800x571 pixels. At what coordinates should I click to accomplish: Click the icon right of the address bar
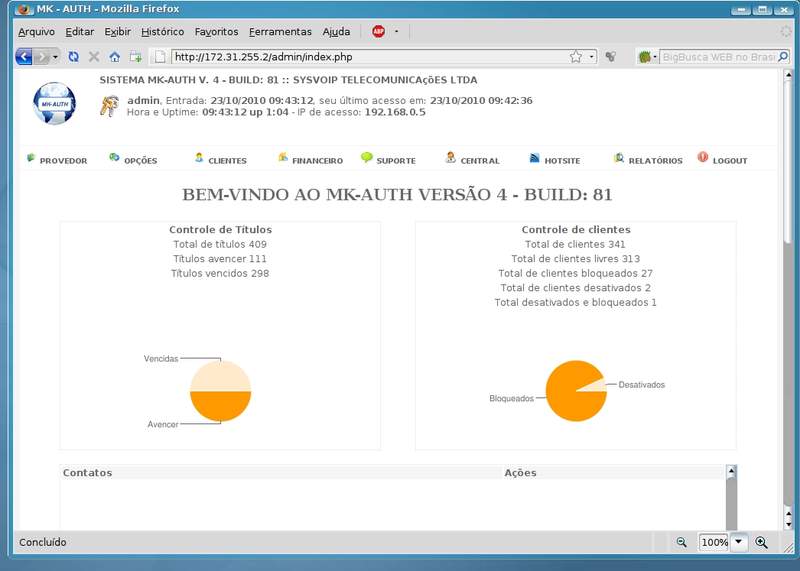(611, 57)
